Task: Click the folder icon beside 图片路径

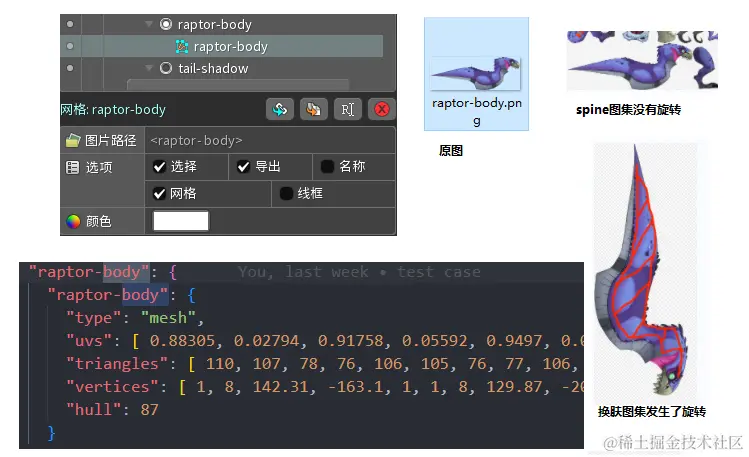Action: tap(73, 140)
